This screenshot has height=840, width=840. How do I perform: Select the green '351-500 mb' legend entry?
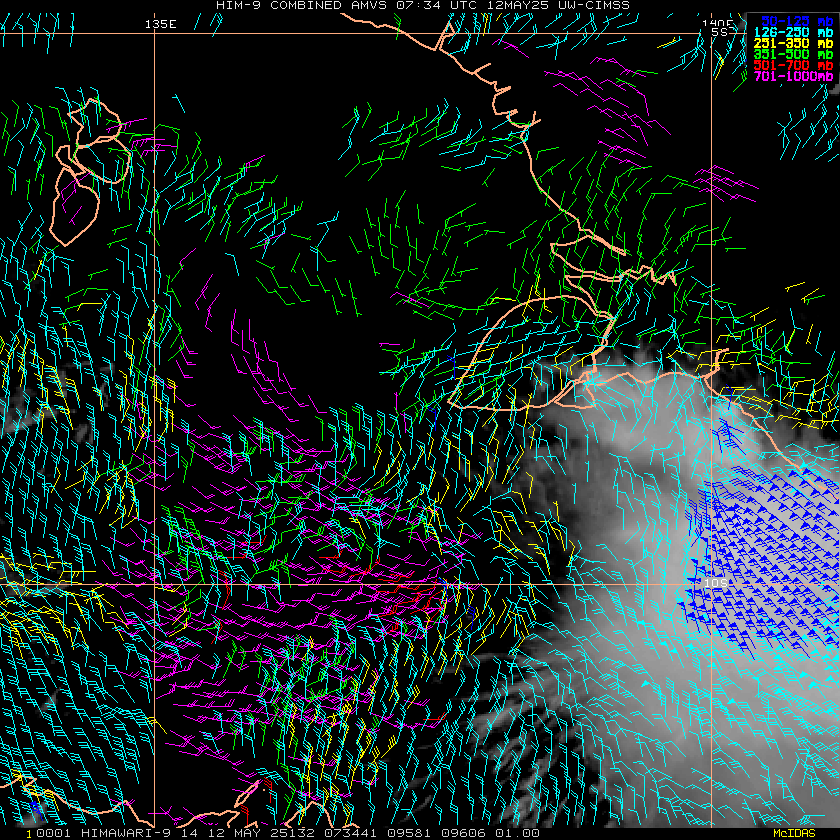click(x=793, y=54)
